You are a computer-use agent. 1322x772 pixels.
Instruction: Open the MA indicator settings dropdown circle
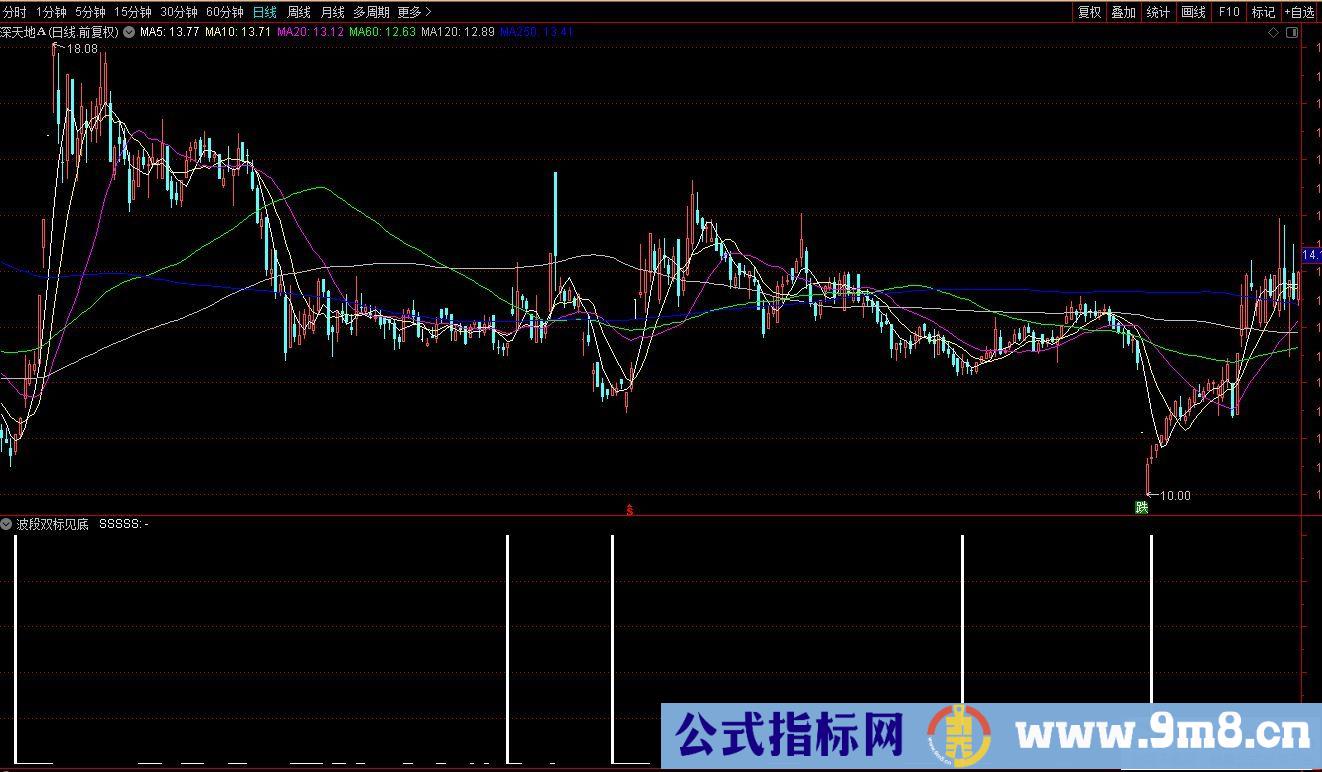(x=128, y=32)
